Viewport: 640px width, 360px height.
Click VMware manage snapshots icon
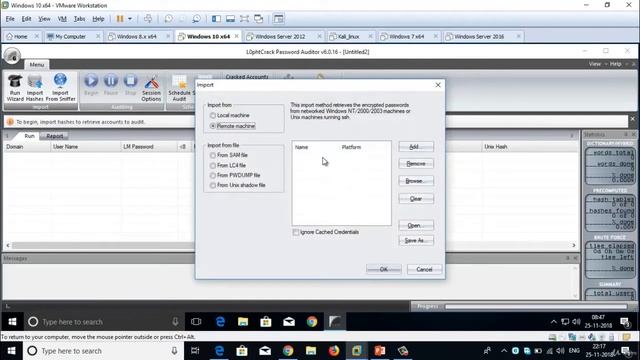click(196, 19)
